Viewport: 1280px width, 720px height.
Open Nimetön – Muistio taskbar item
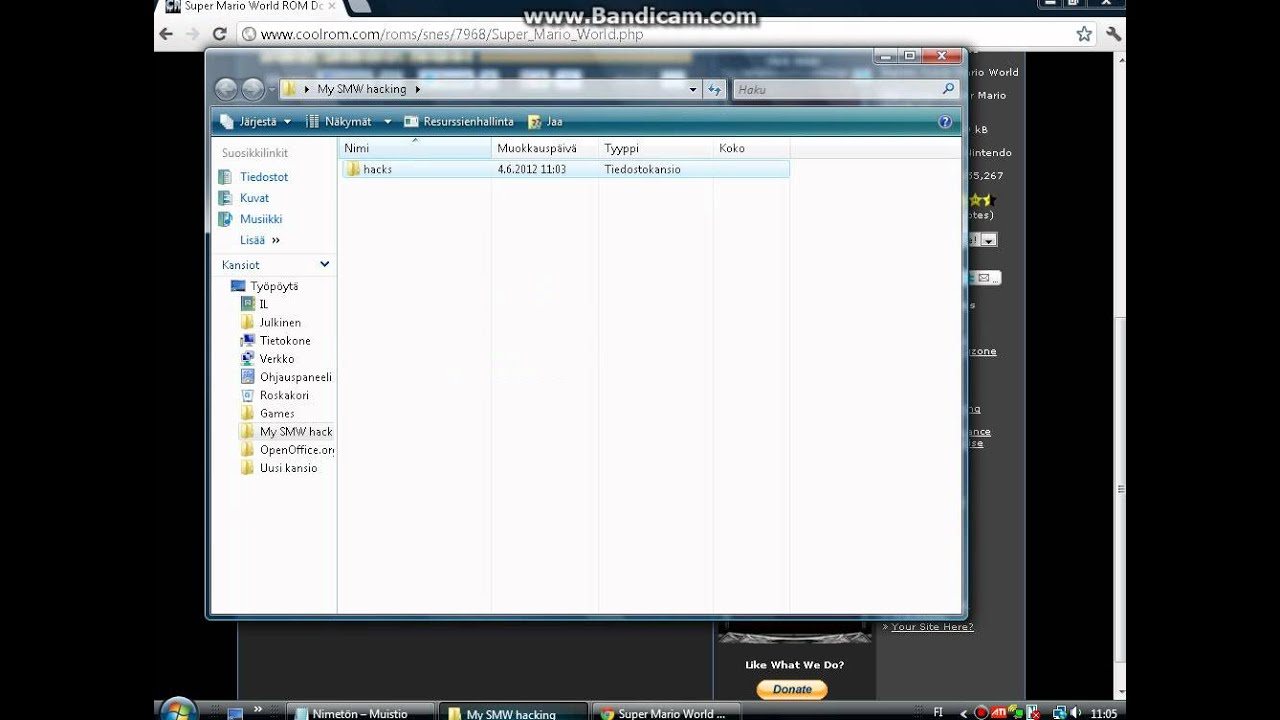[x=361, y=713]
